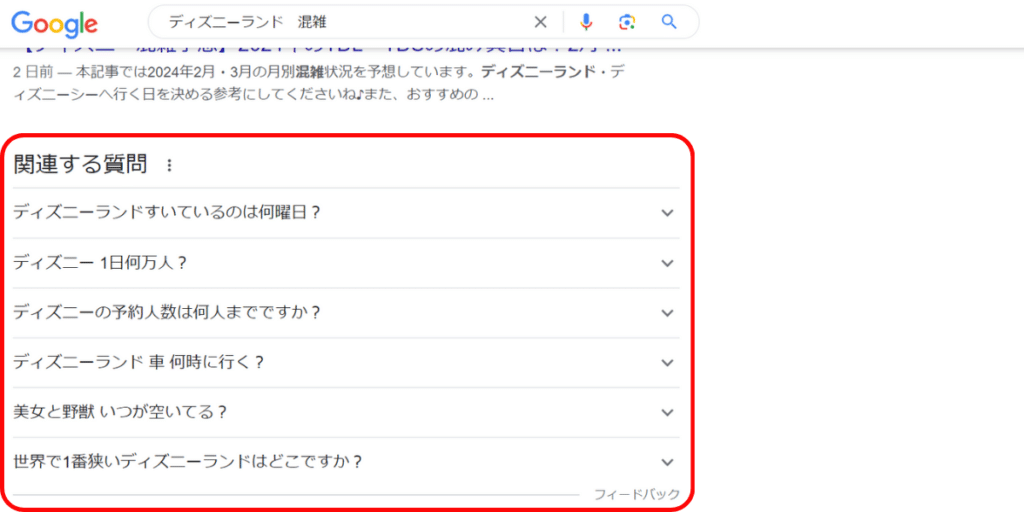Click the フィードバック link
Viewport: 1024px width, 512px height.
(637, 494)
